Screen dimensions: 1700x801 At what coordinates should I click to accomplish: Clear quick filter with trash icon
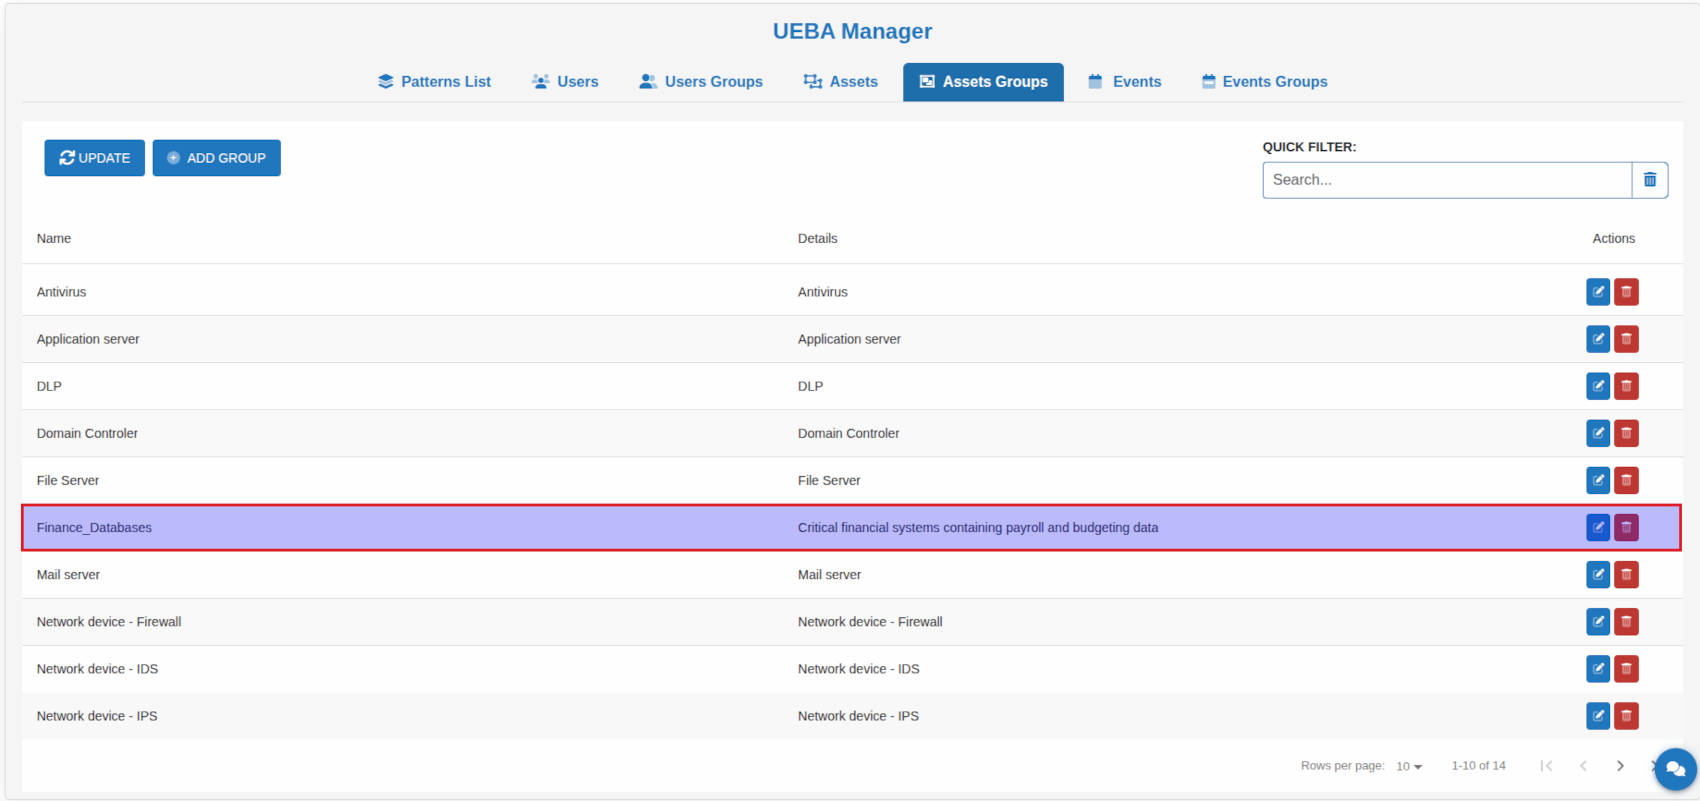1649,180
